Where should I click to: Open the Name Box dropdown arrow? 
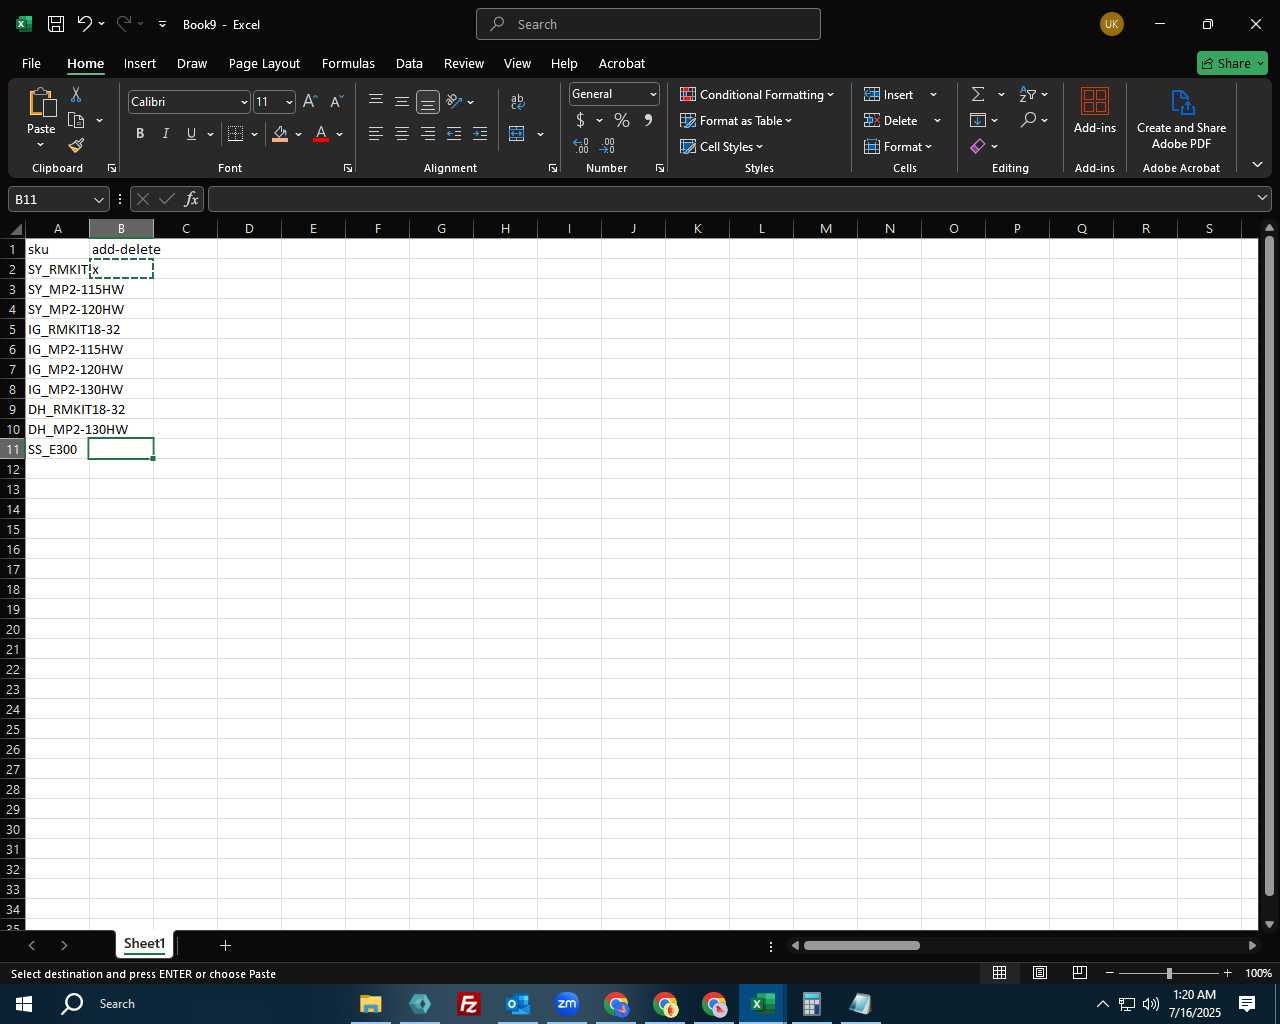[98, 200]
